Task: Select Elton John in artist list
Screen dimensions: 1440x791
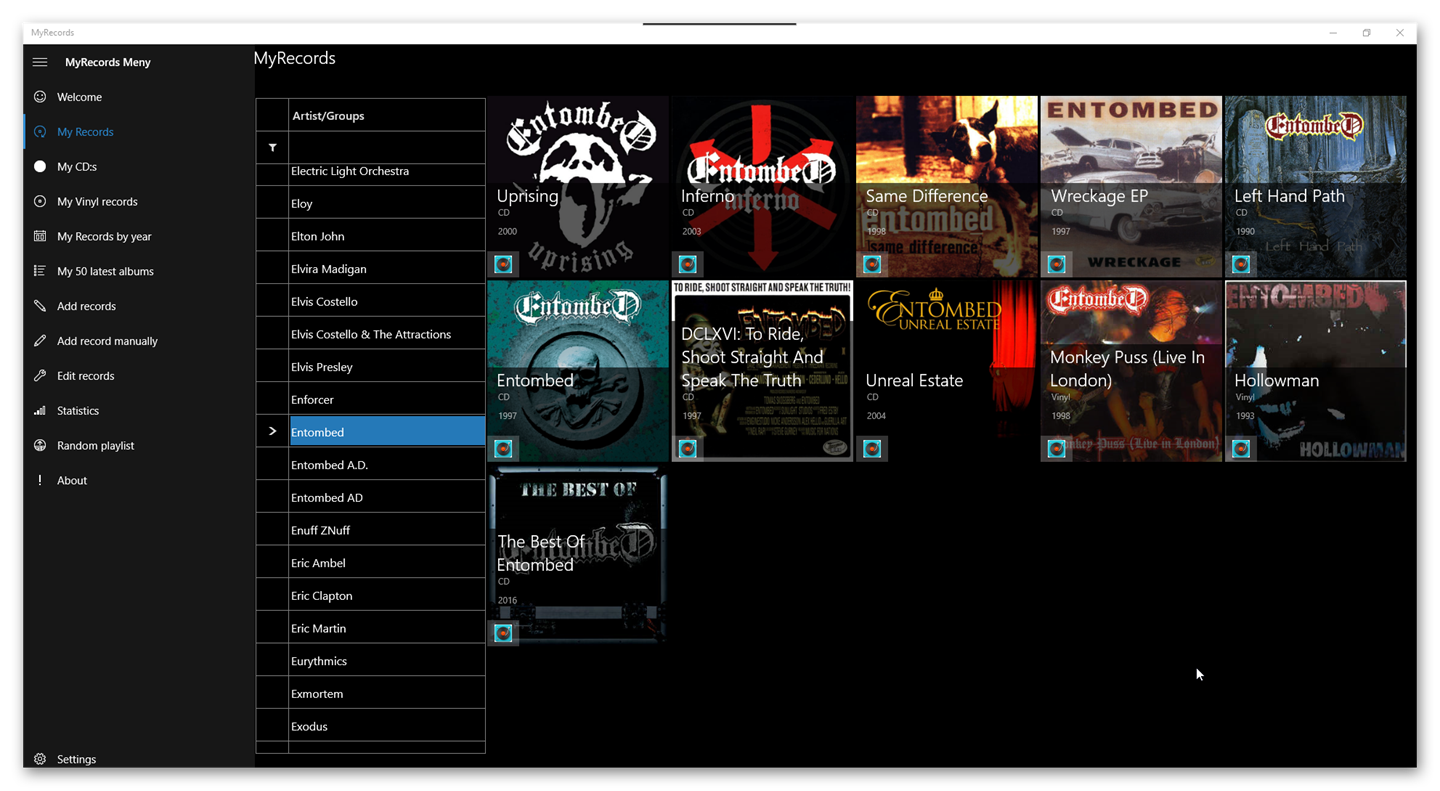Action: coord(386,236)
